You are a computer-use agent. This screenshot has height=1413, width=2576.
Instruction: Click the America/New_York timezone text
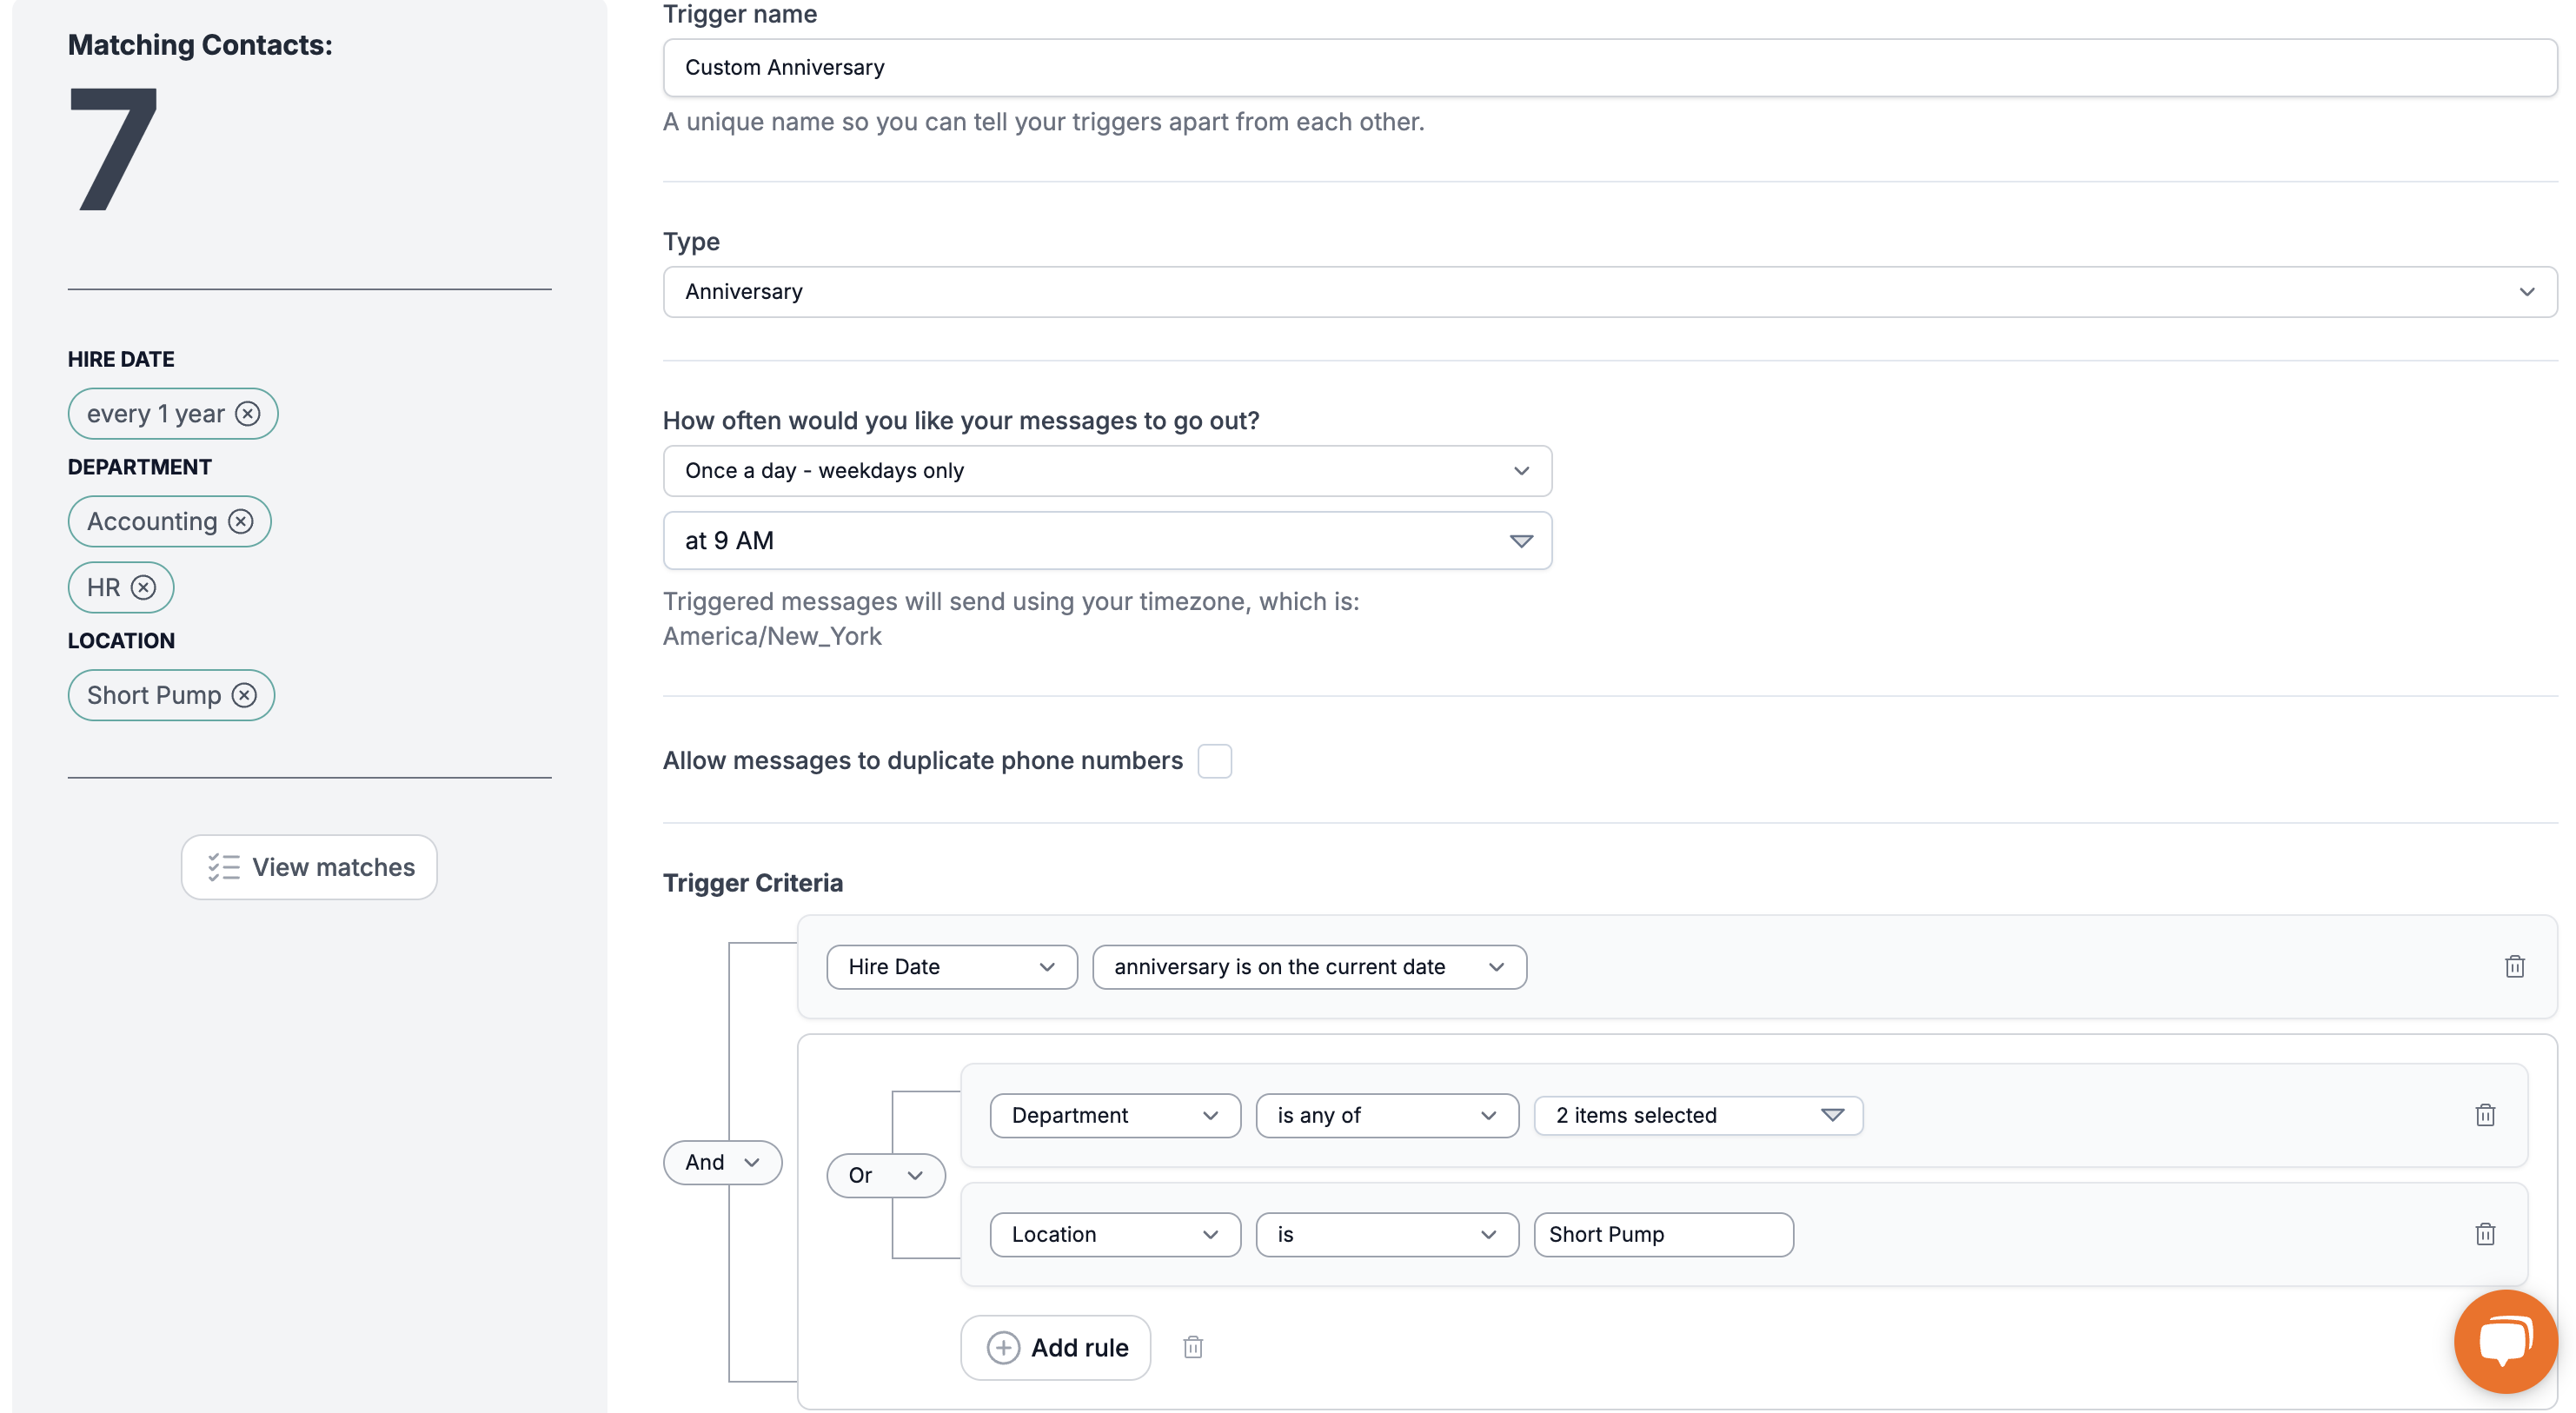[772, 636]
